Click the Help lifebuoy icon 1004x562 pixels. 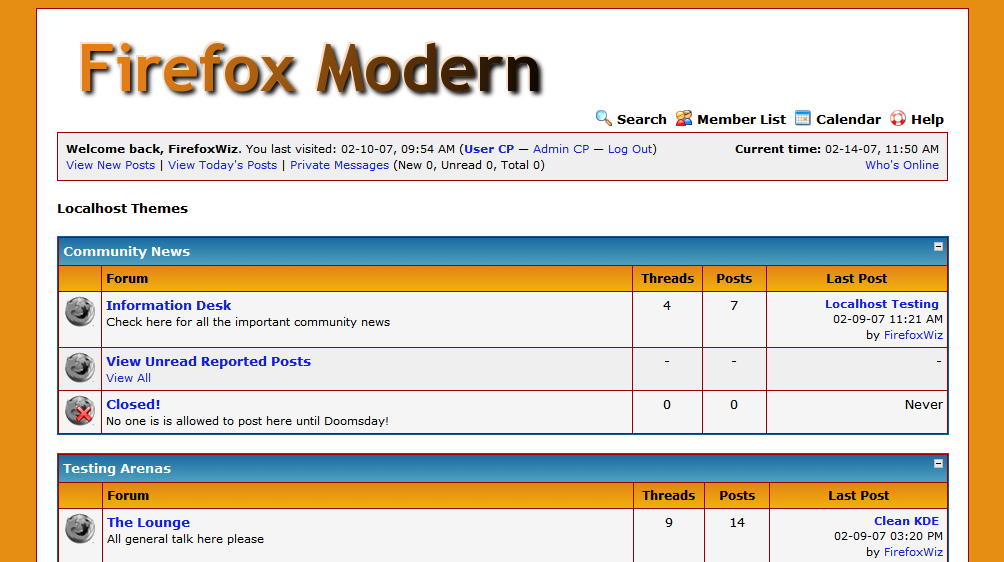[898, 118]
